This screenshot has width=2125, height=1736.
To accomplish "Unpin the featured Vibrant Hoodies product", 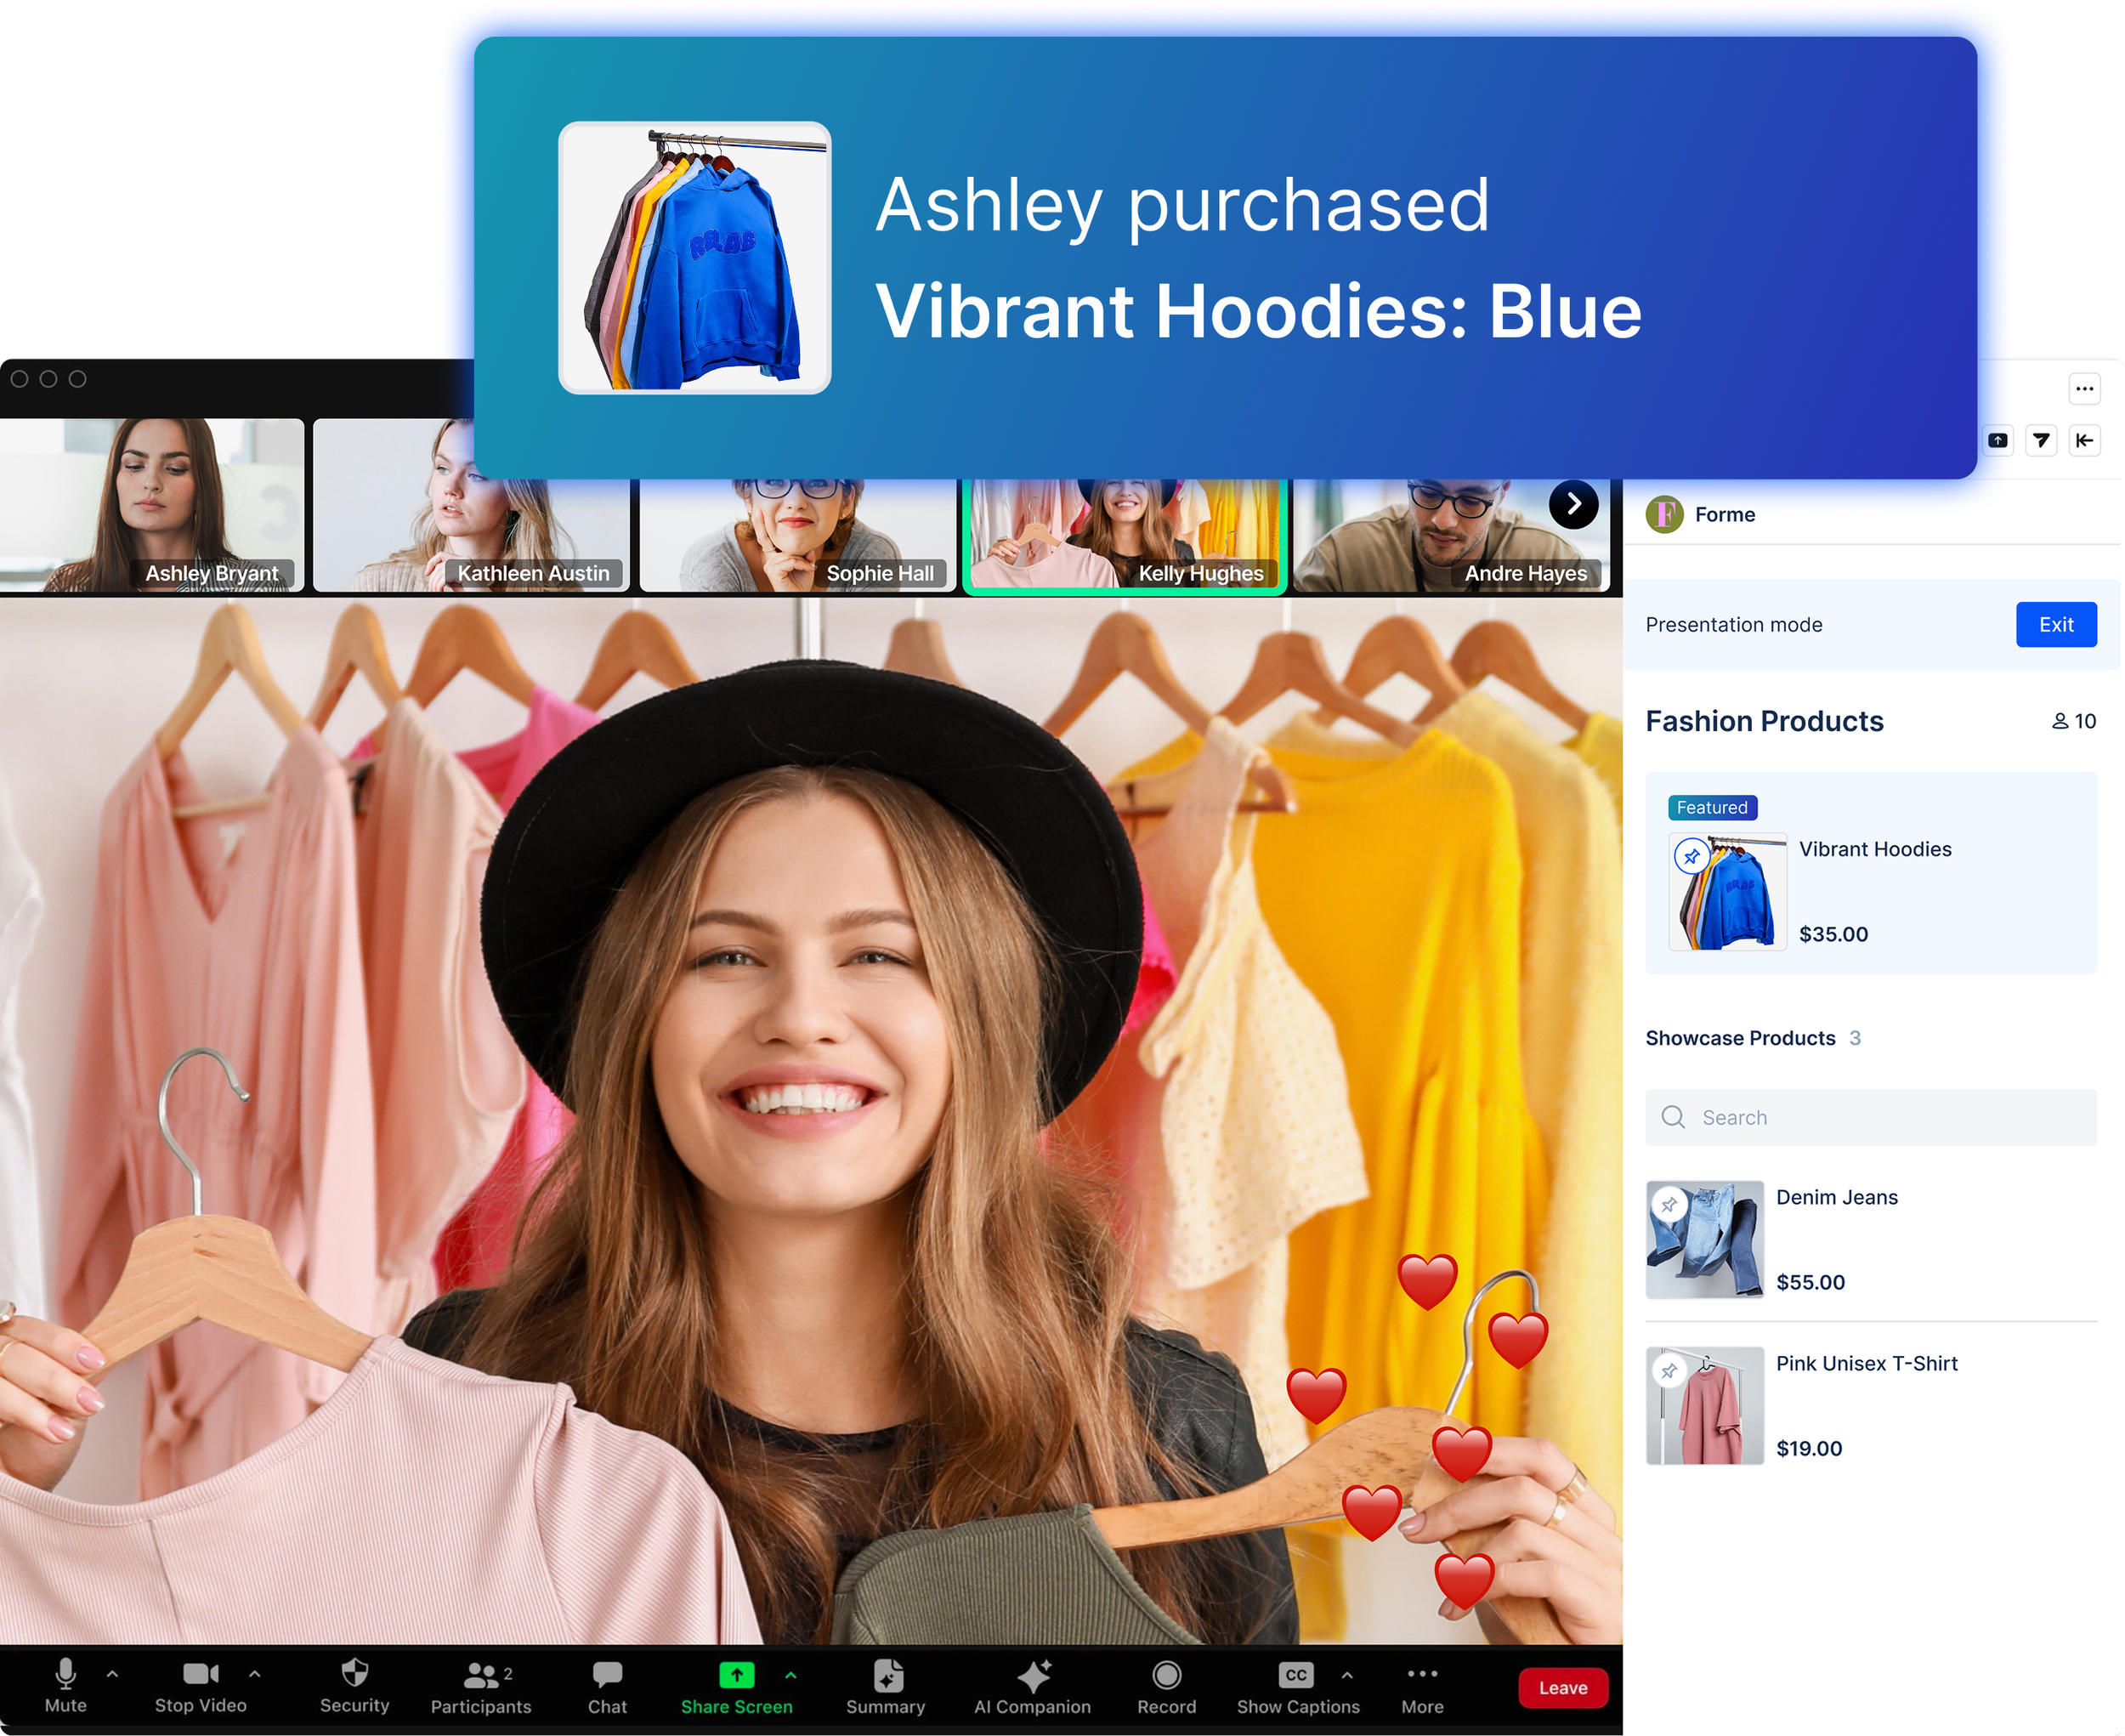I will click(x=1694, y=858).
